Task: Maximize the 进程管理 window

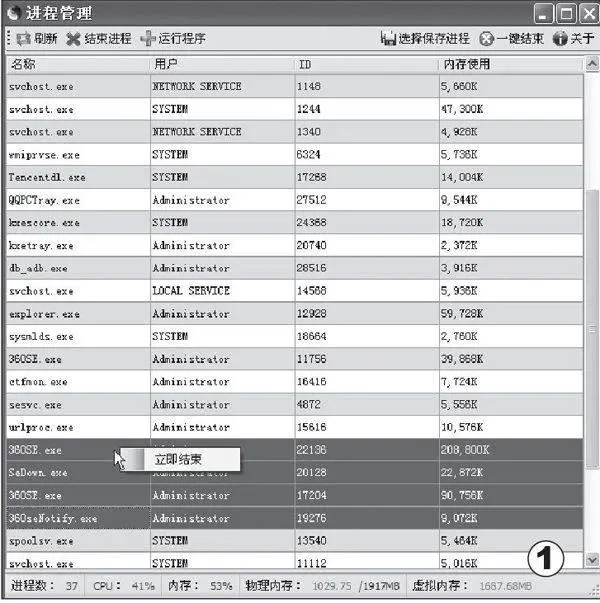Action: click(x=566, y=14)
